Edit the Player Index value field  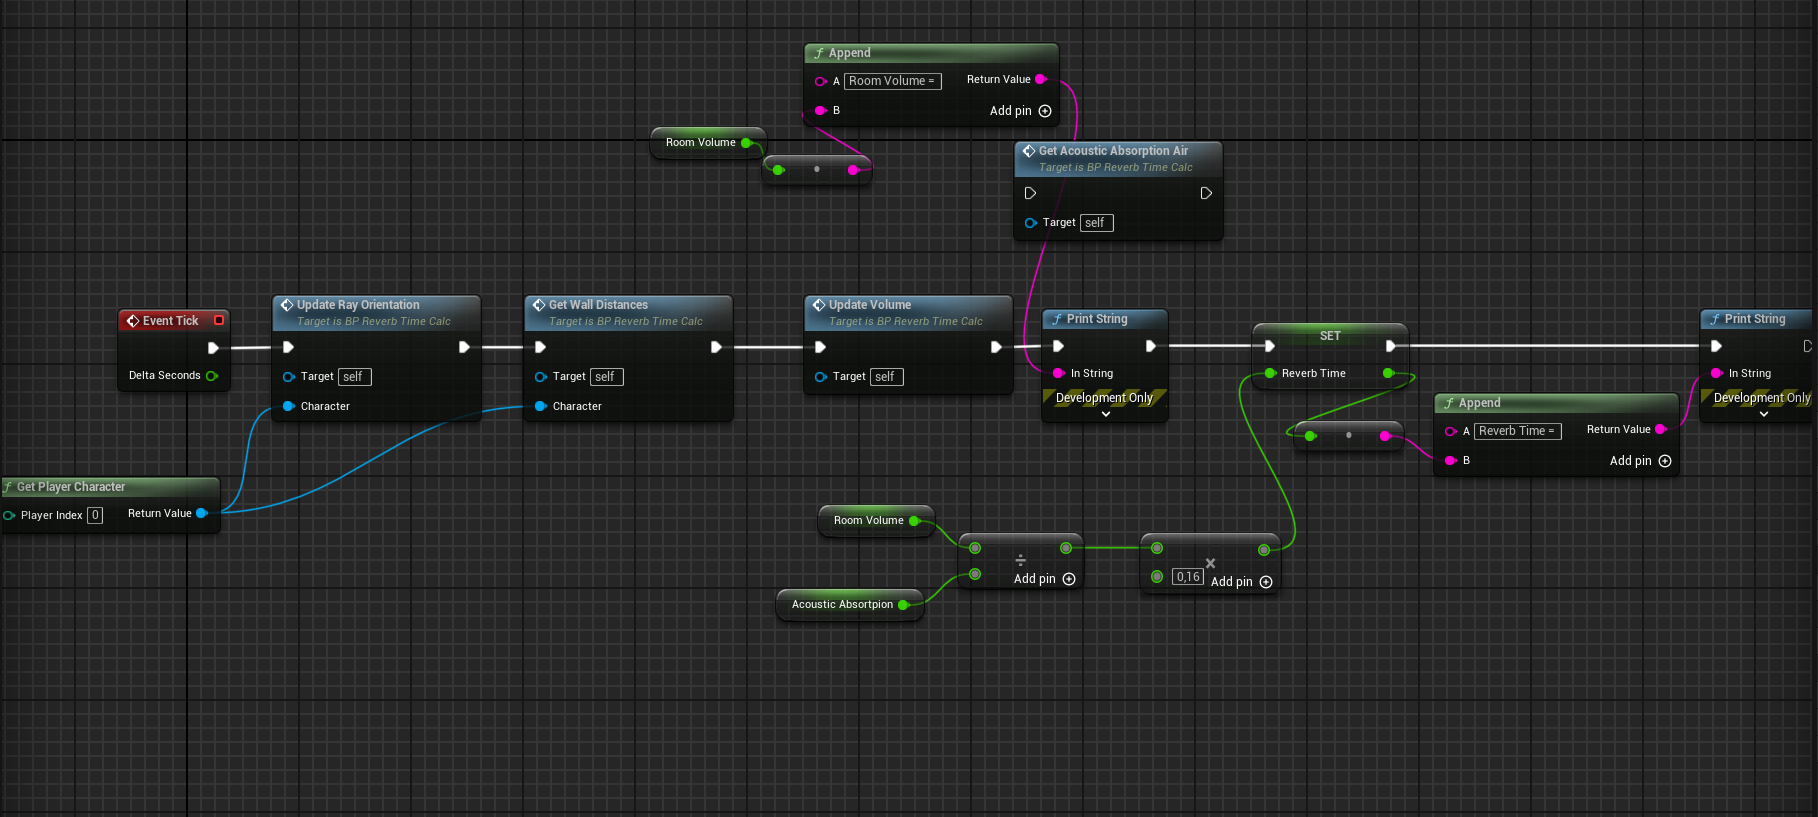(95, 515)
